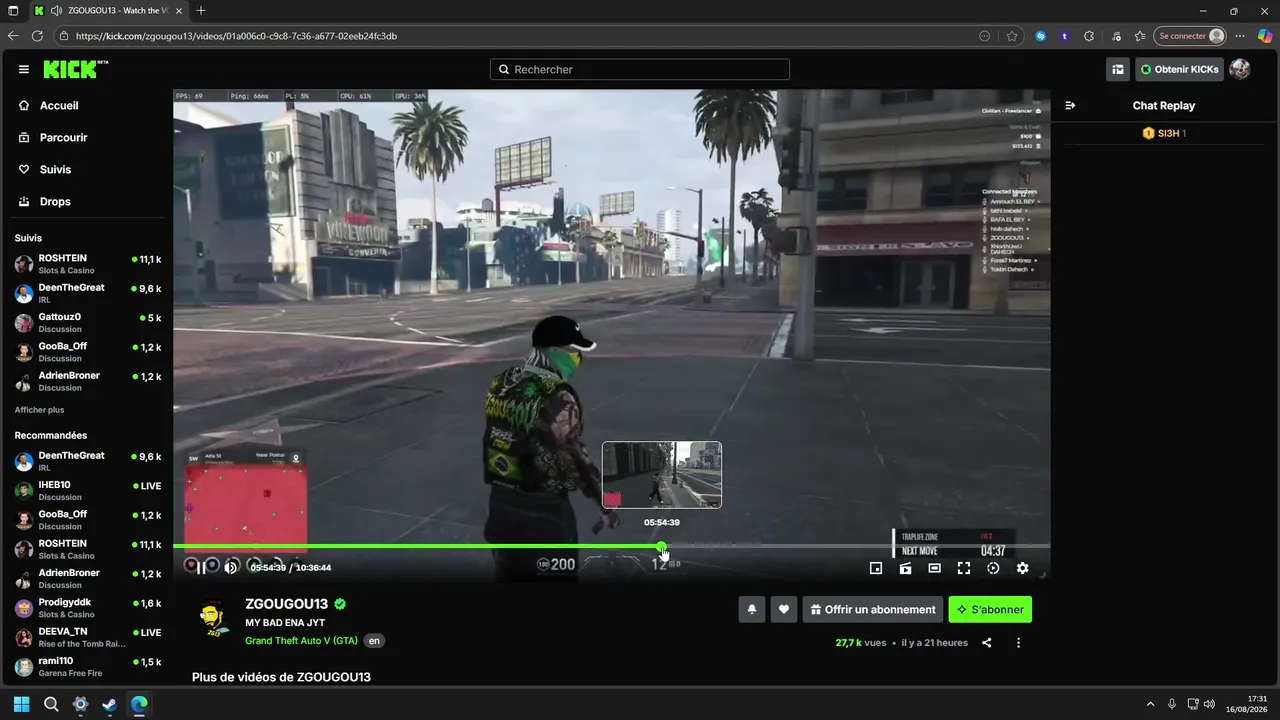Enable picture-in-picture mode

click(876, 568)
